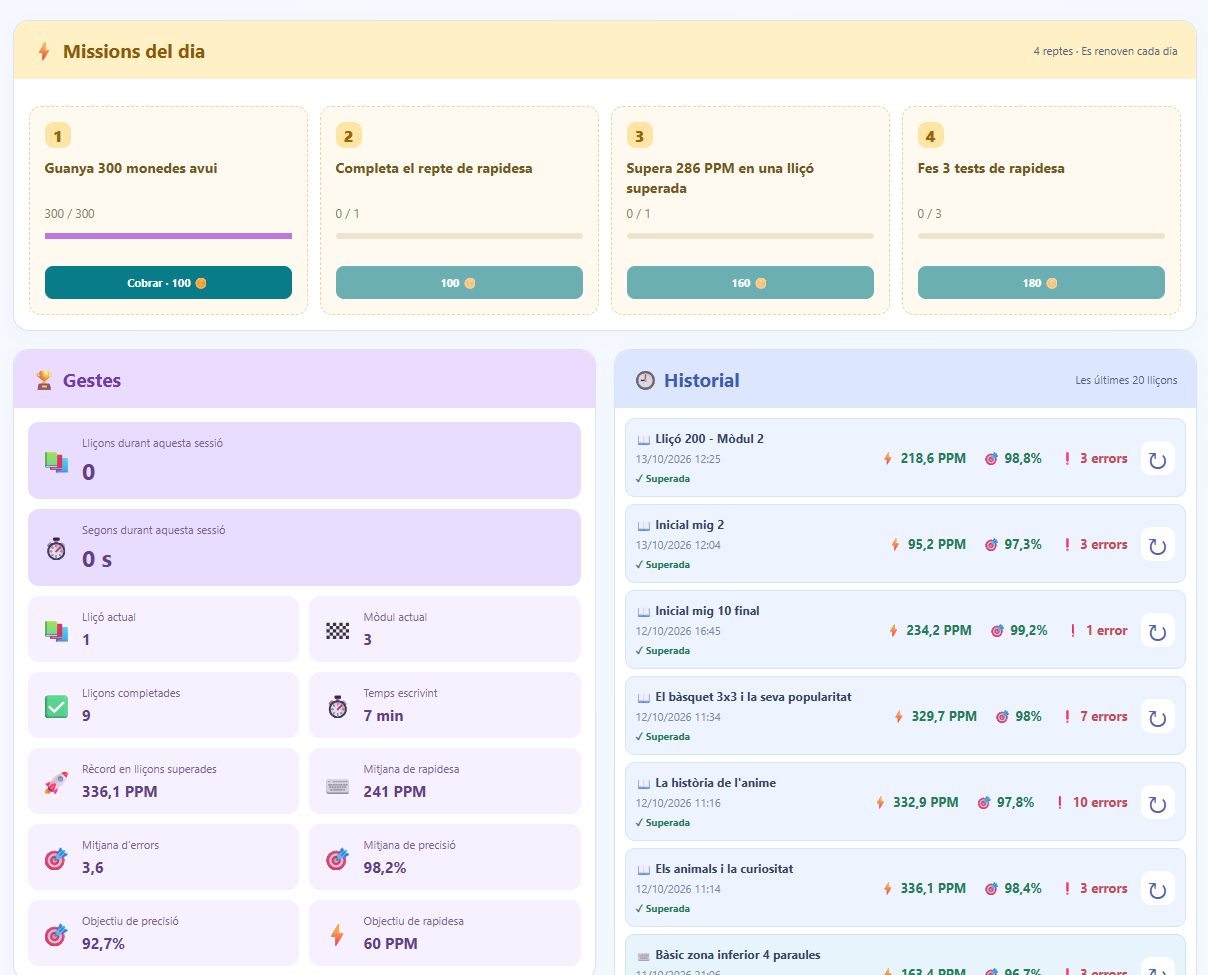Click the keyboard icon for Mitjana de rapidesa
The height and width of the screenshot is (975, 1208).
coord(338,786)
